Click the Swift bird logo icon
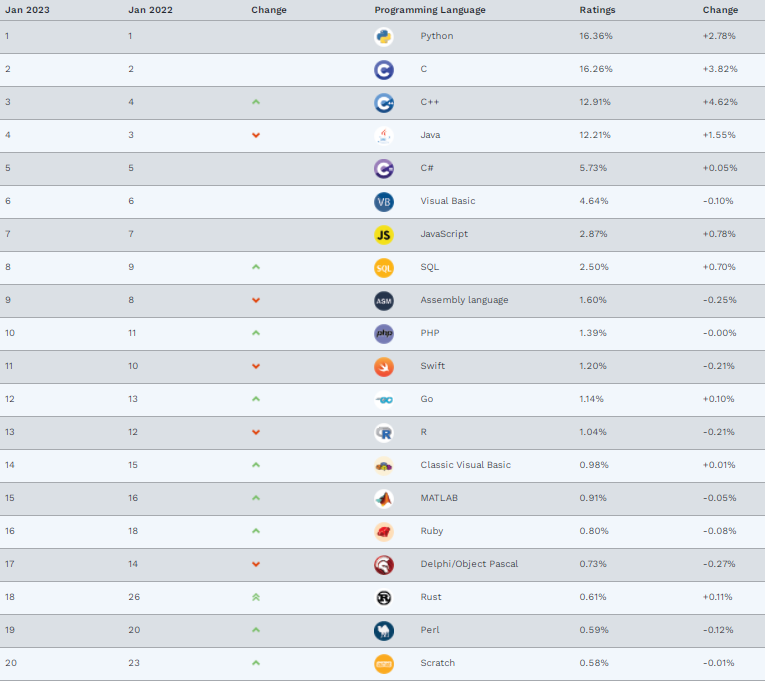 click(384, 367)
